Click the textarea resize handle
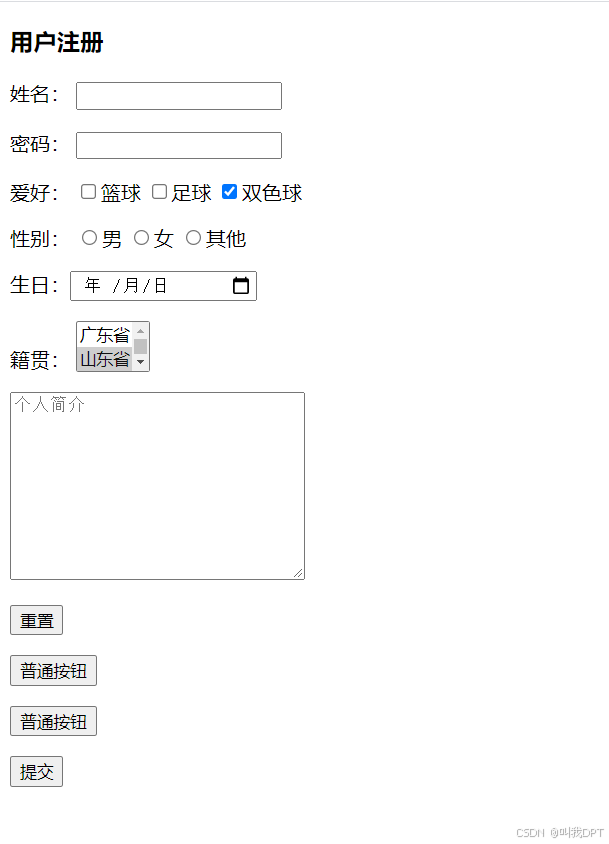Viewport: 609px width, 844px height. [298, 573]
